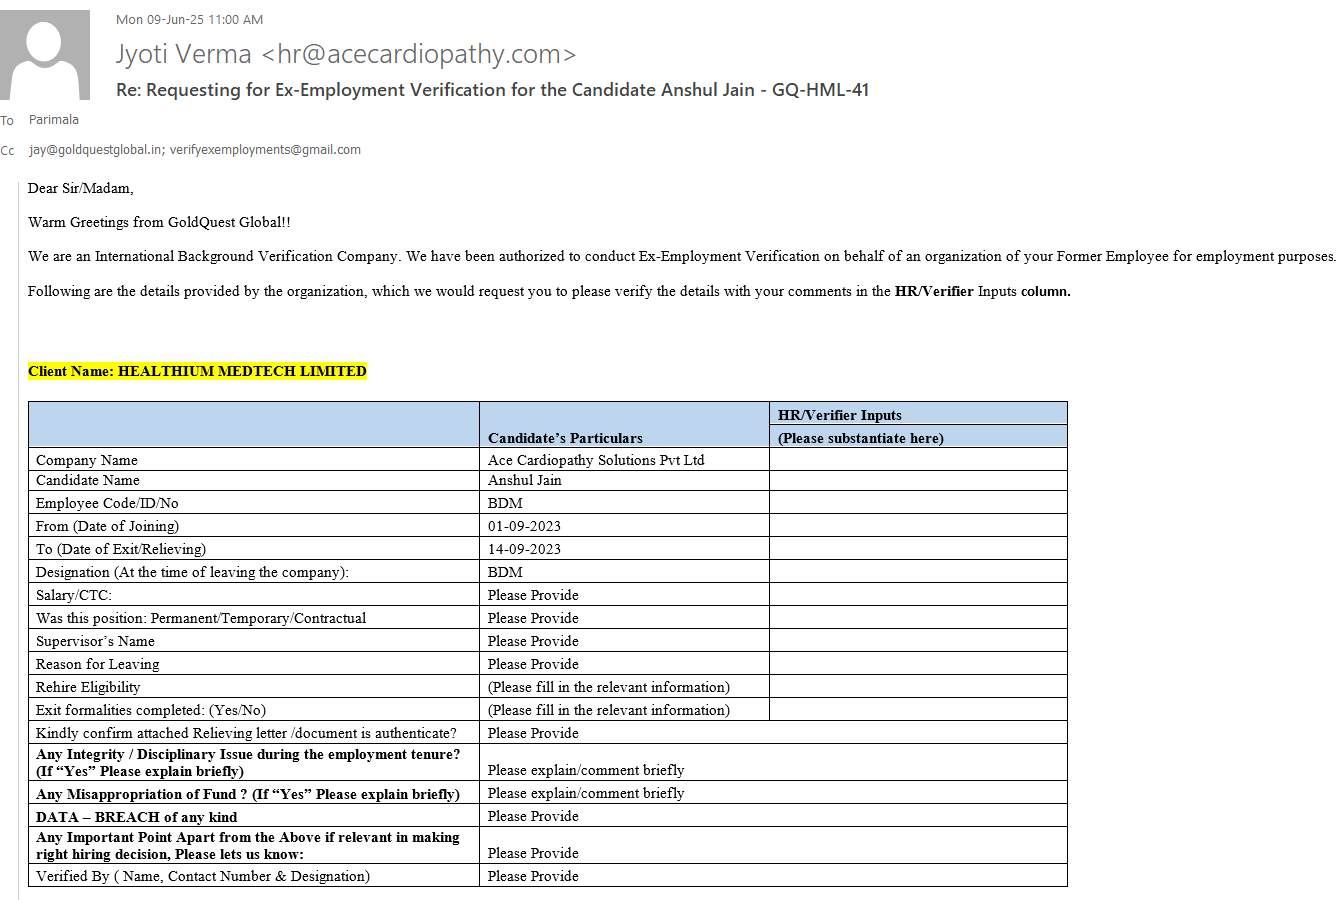Select the Exit formalities completed label
This screenshot has width=1337, height=900.
[151, 710]
